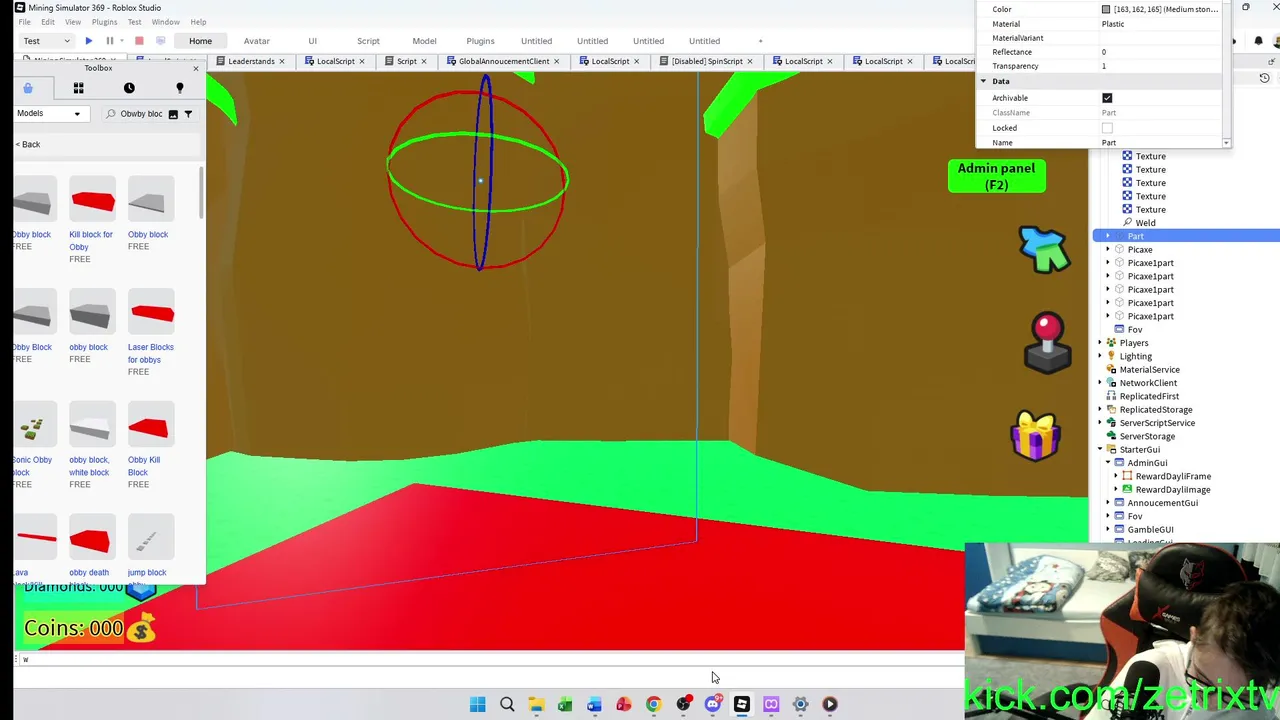The image size is (1280, 720).
Task: Select the Weld item in Explorer
Action: [1145, 223]
